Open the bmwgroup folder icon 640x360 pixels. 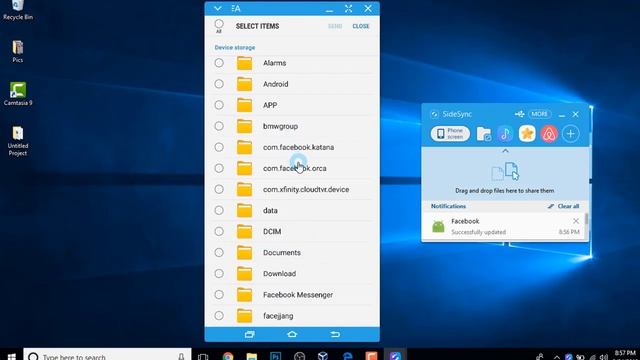[244, 126]
